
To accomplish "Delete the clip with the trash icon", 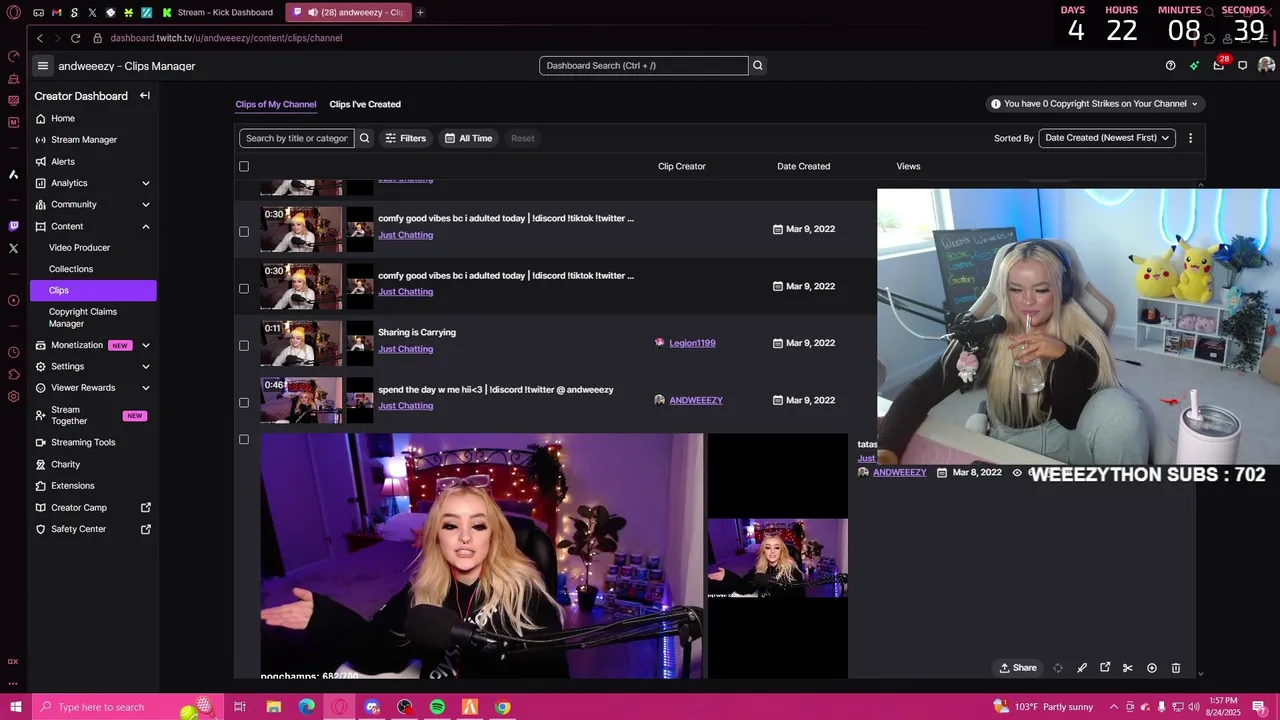I will pos(1176,668).
